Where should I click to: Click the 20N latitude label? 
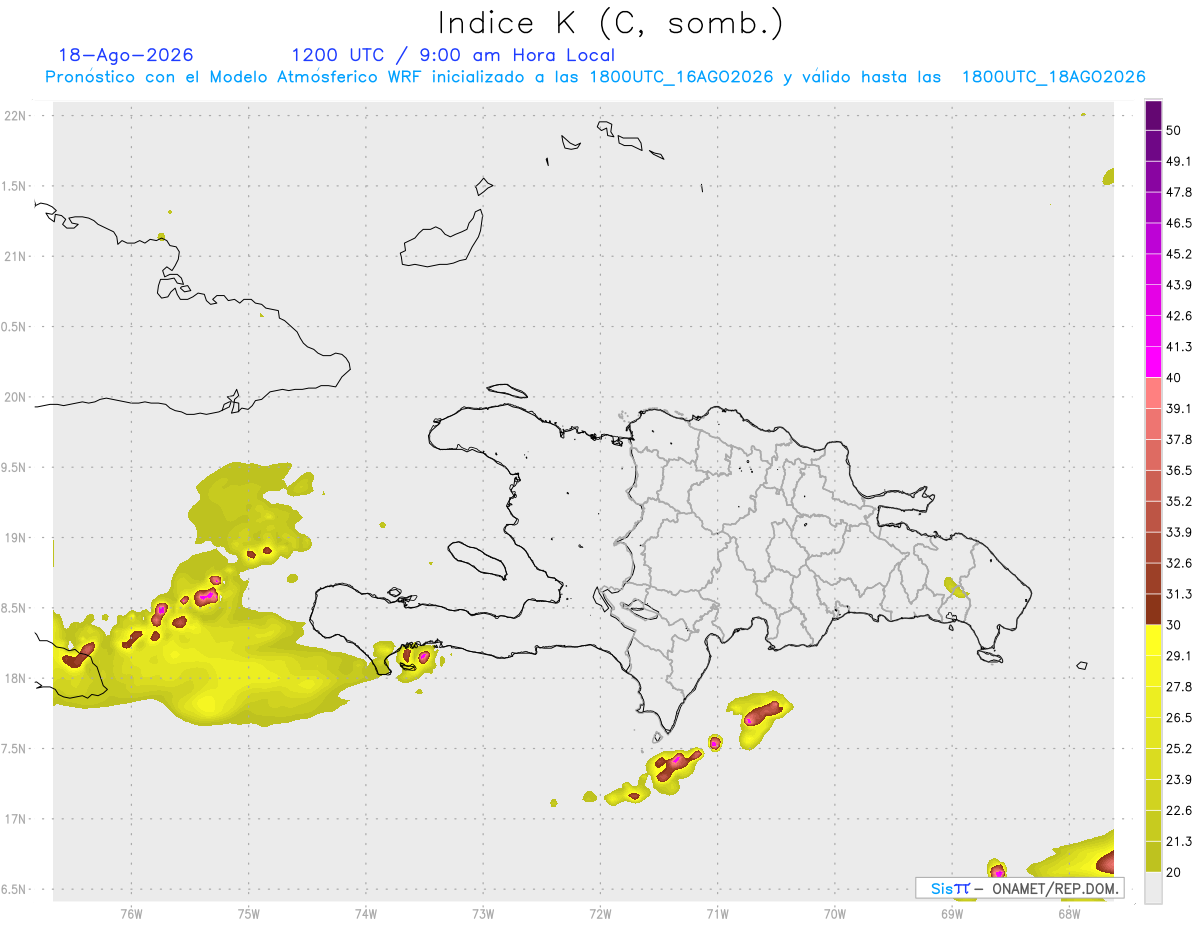coord(15,397)
